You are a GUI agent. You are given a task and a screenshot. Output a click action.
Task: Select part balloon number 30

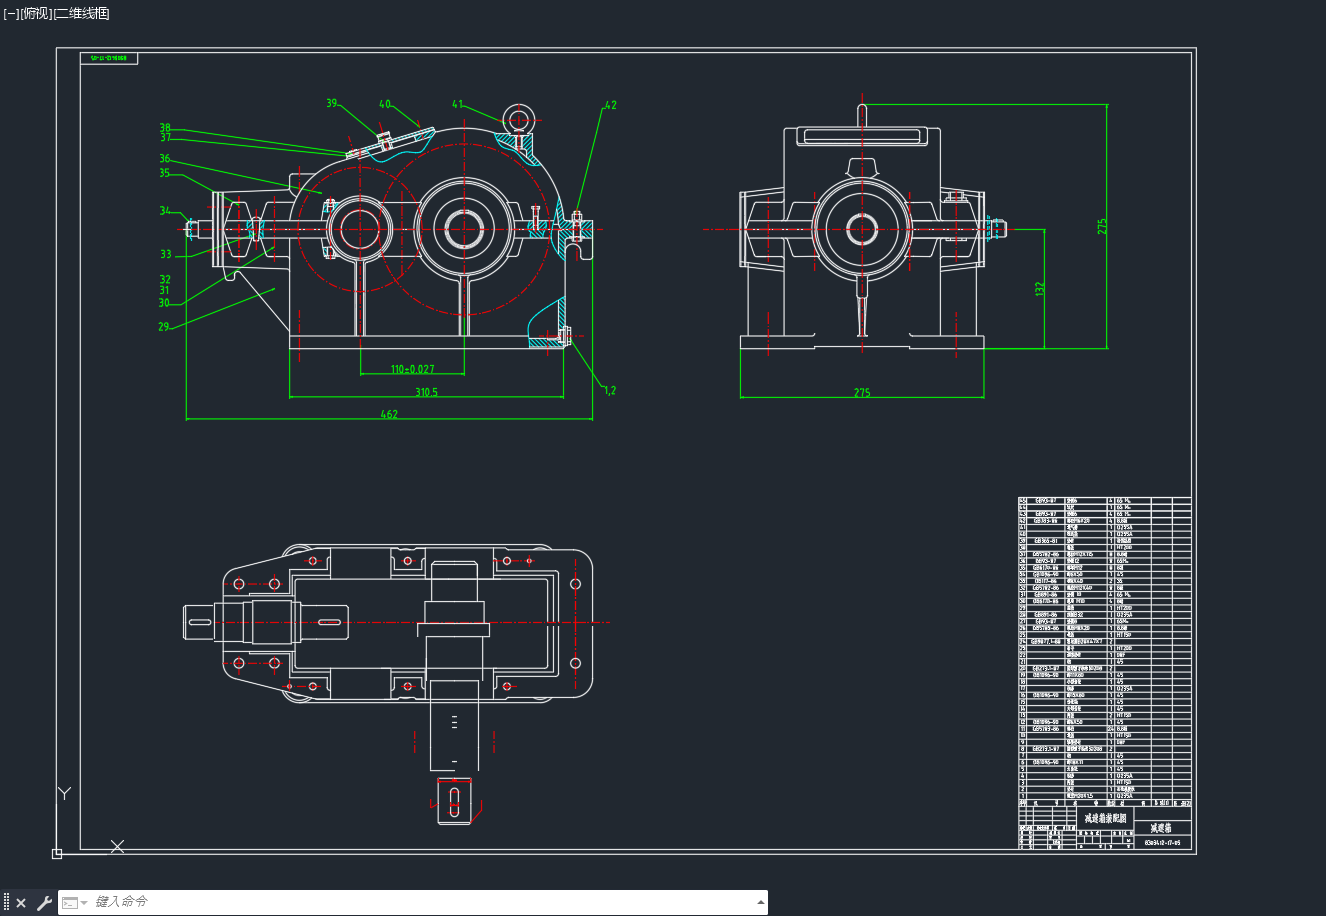(164, 302)
